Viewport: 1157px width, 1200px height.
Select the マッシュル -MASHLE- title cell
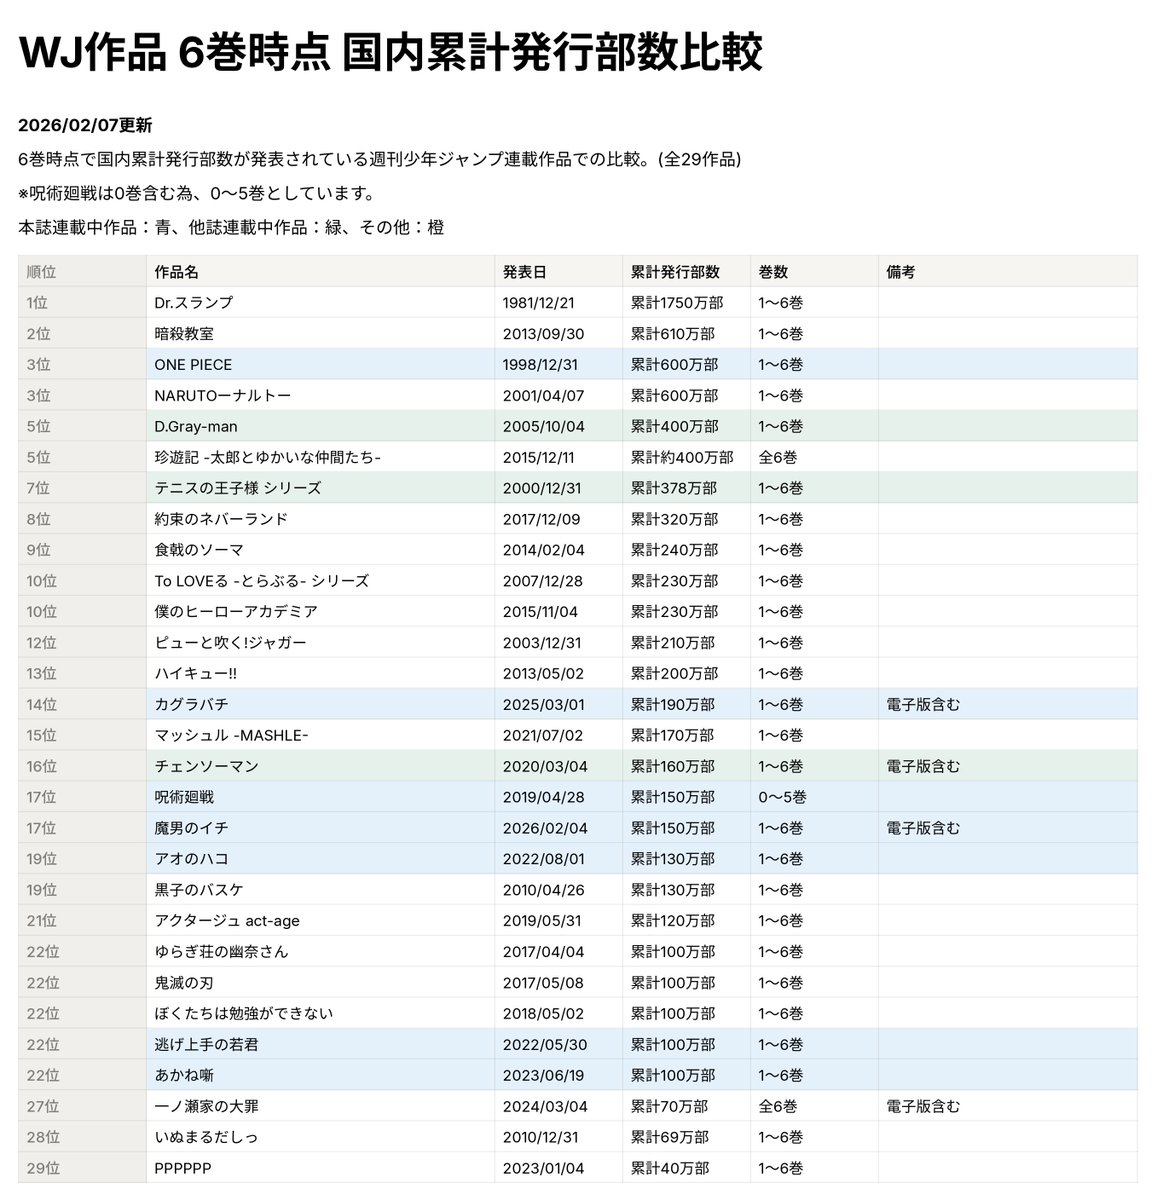[x=320, y=736]
